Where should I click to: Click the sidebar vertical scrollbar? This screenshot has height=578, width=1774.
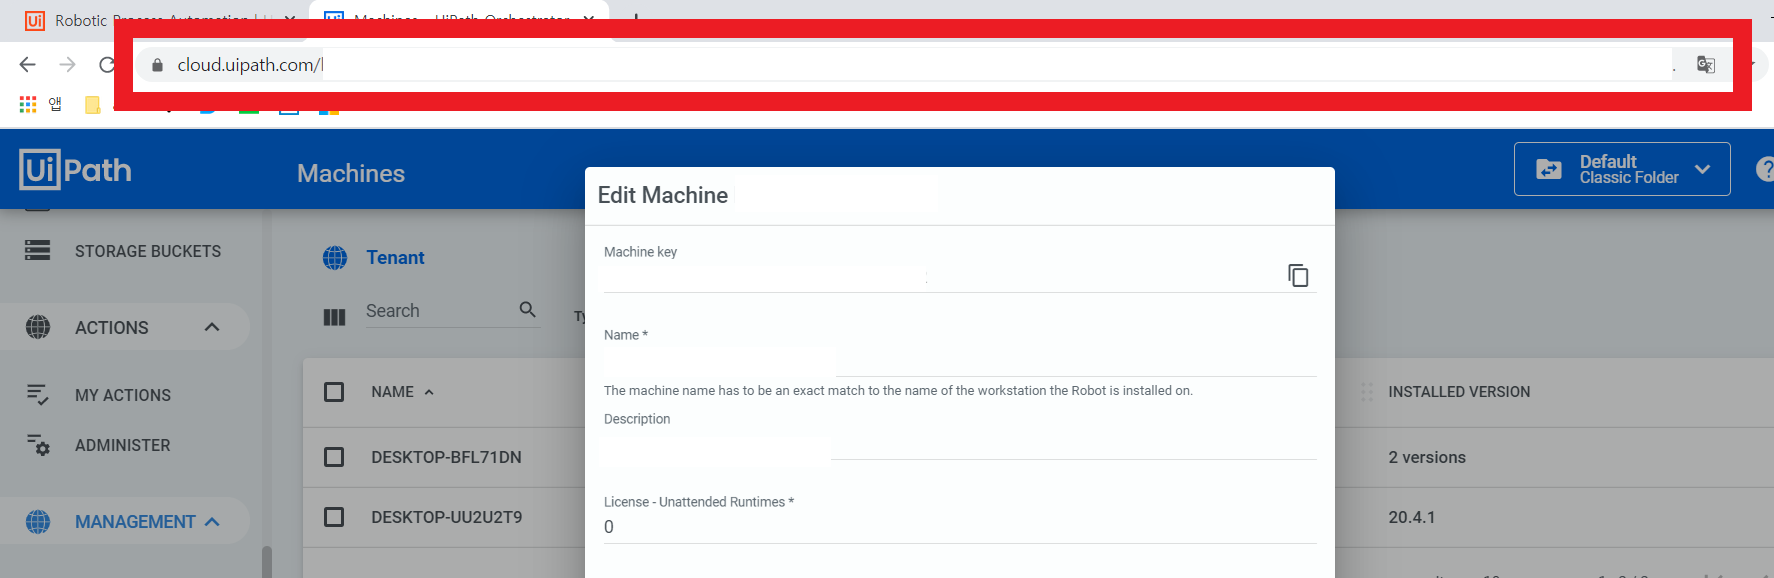coord(267,561)
